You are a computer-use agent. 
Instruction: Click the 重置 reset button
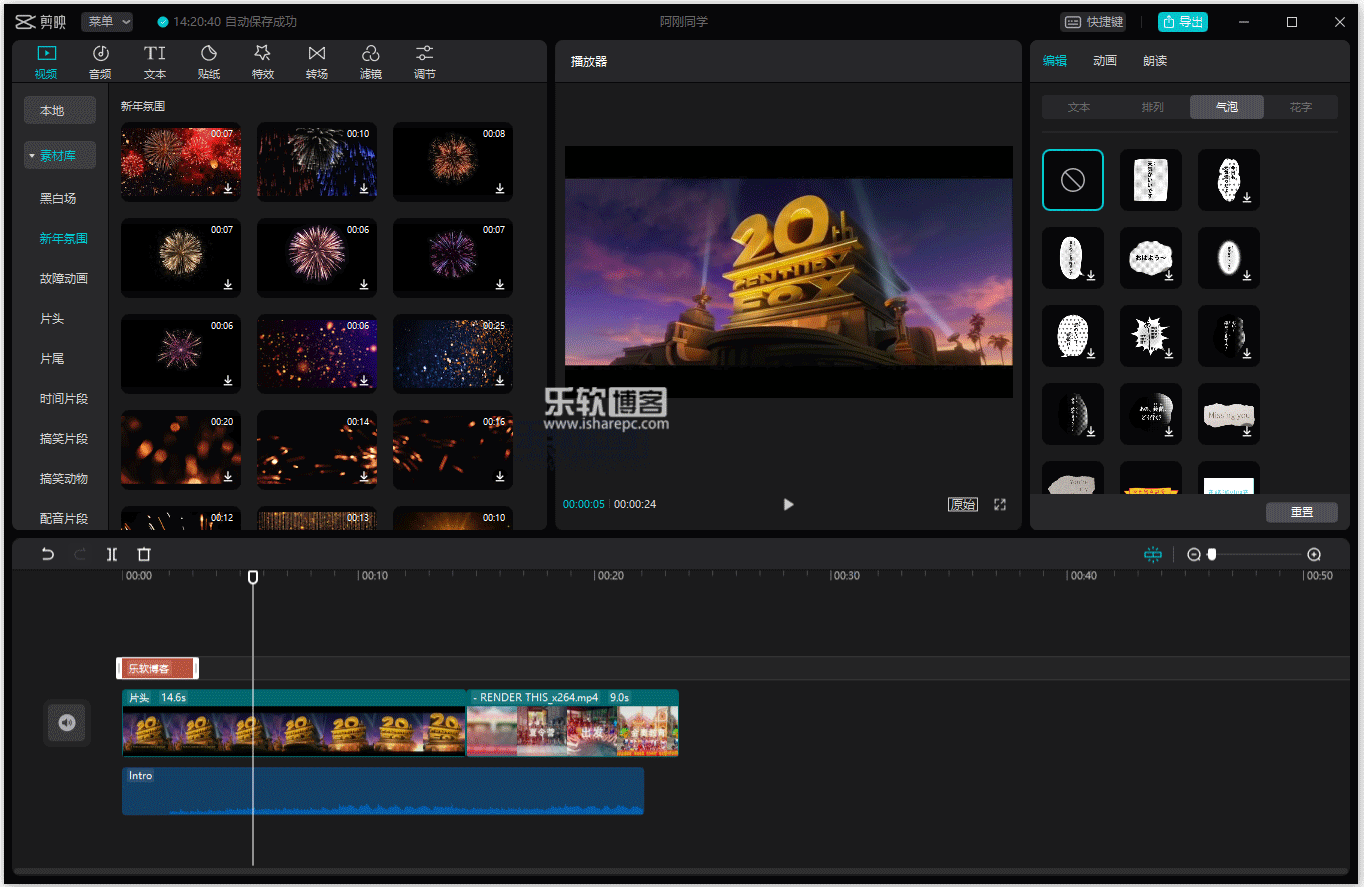click(x=1301, y=512)
